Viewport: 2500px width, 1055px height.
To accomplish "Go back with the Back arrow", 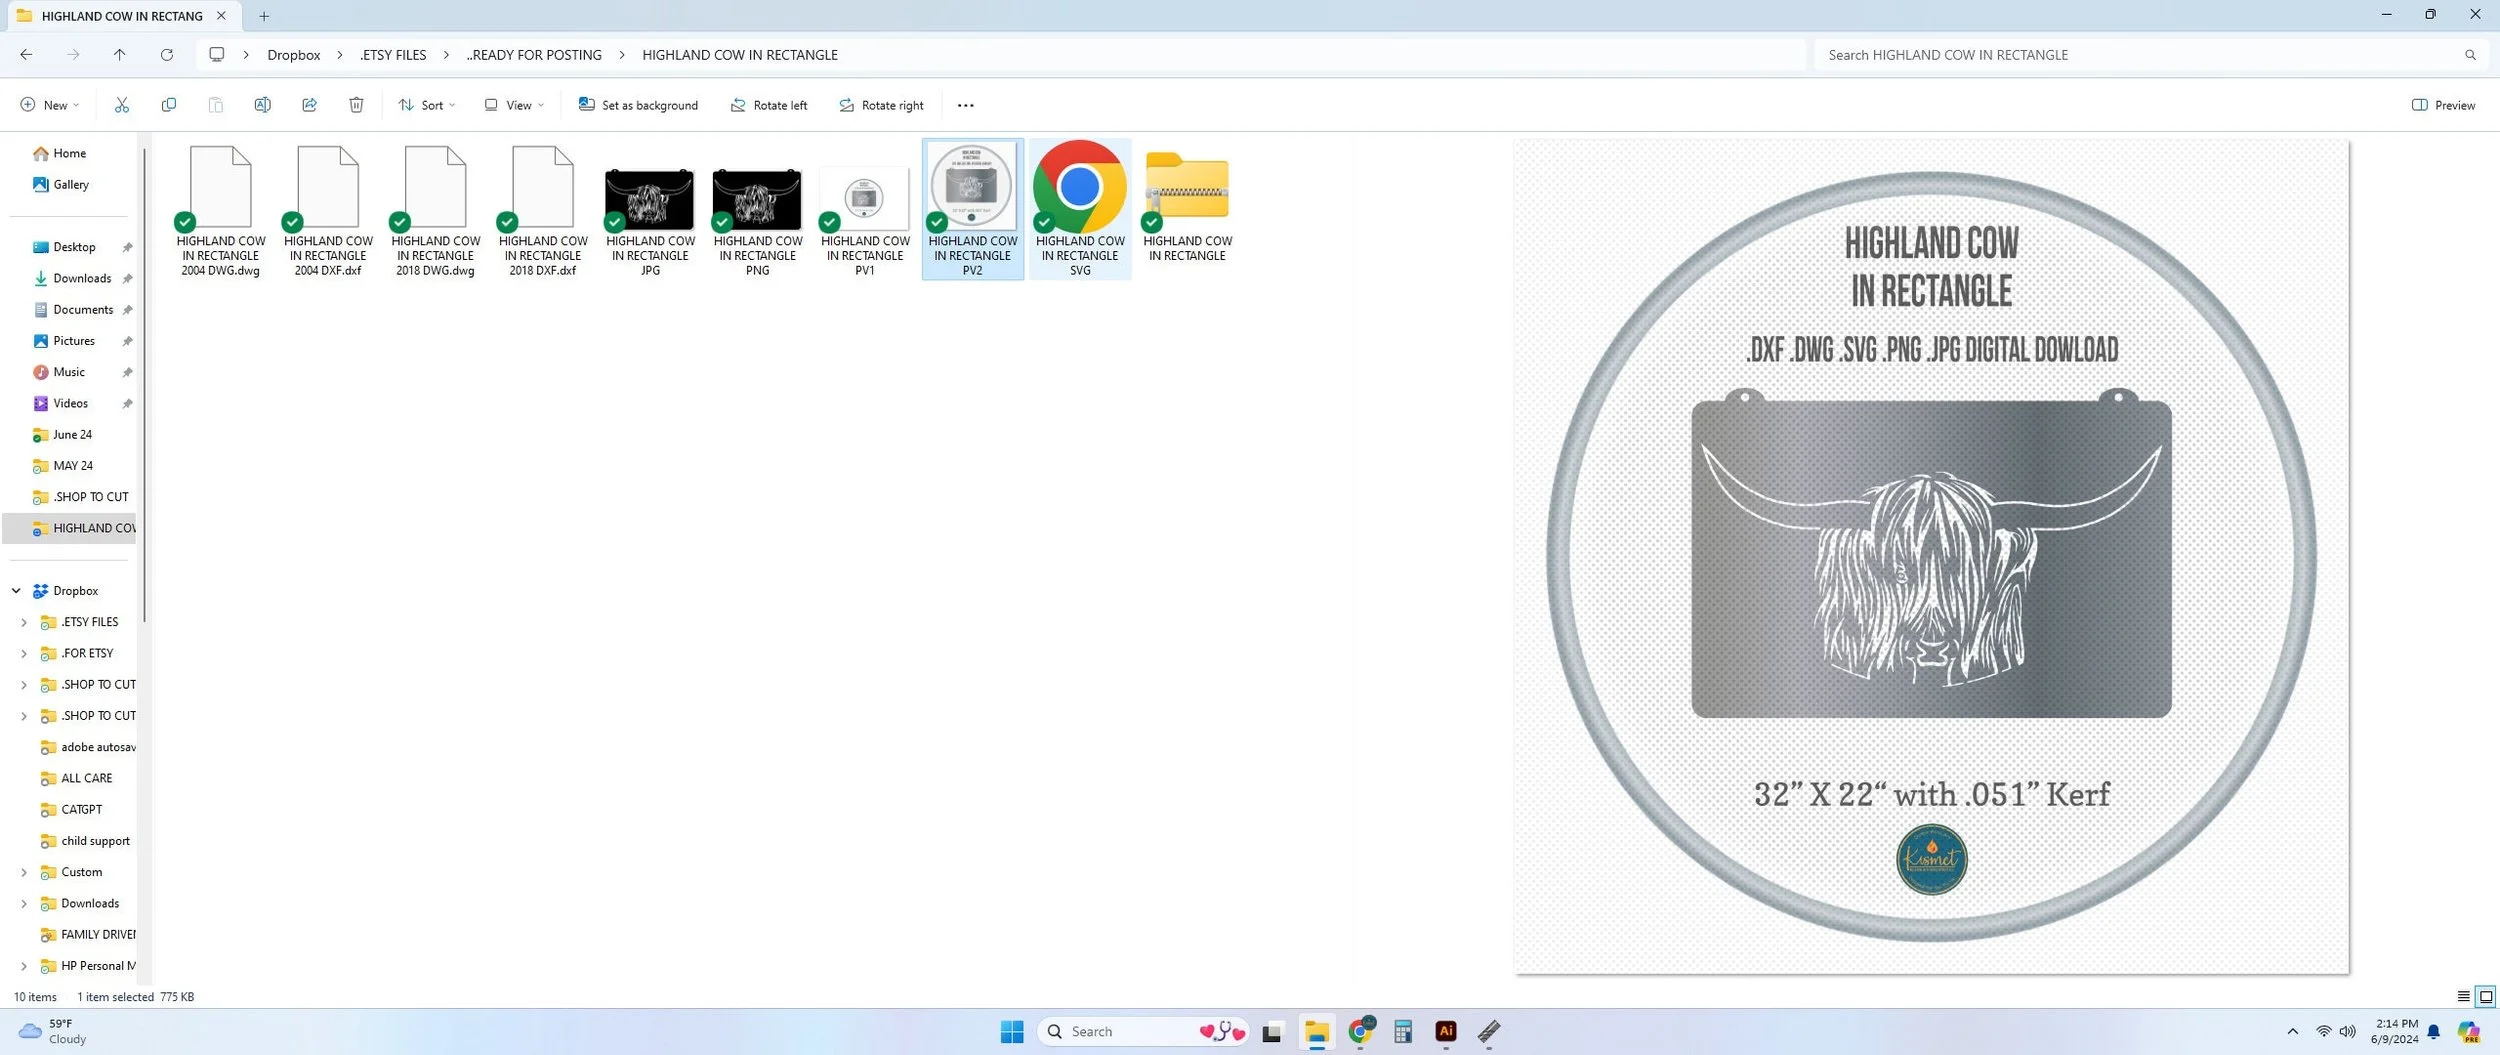I will coord(26,55).
